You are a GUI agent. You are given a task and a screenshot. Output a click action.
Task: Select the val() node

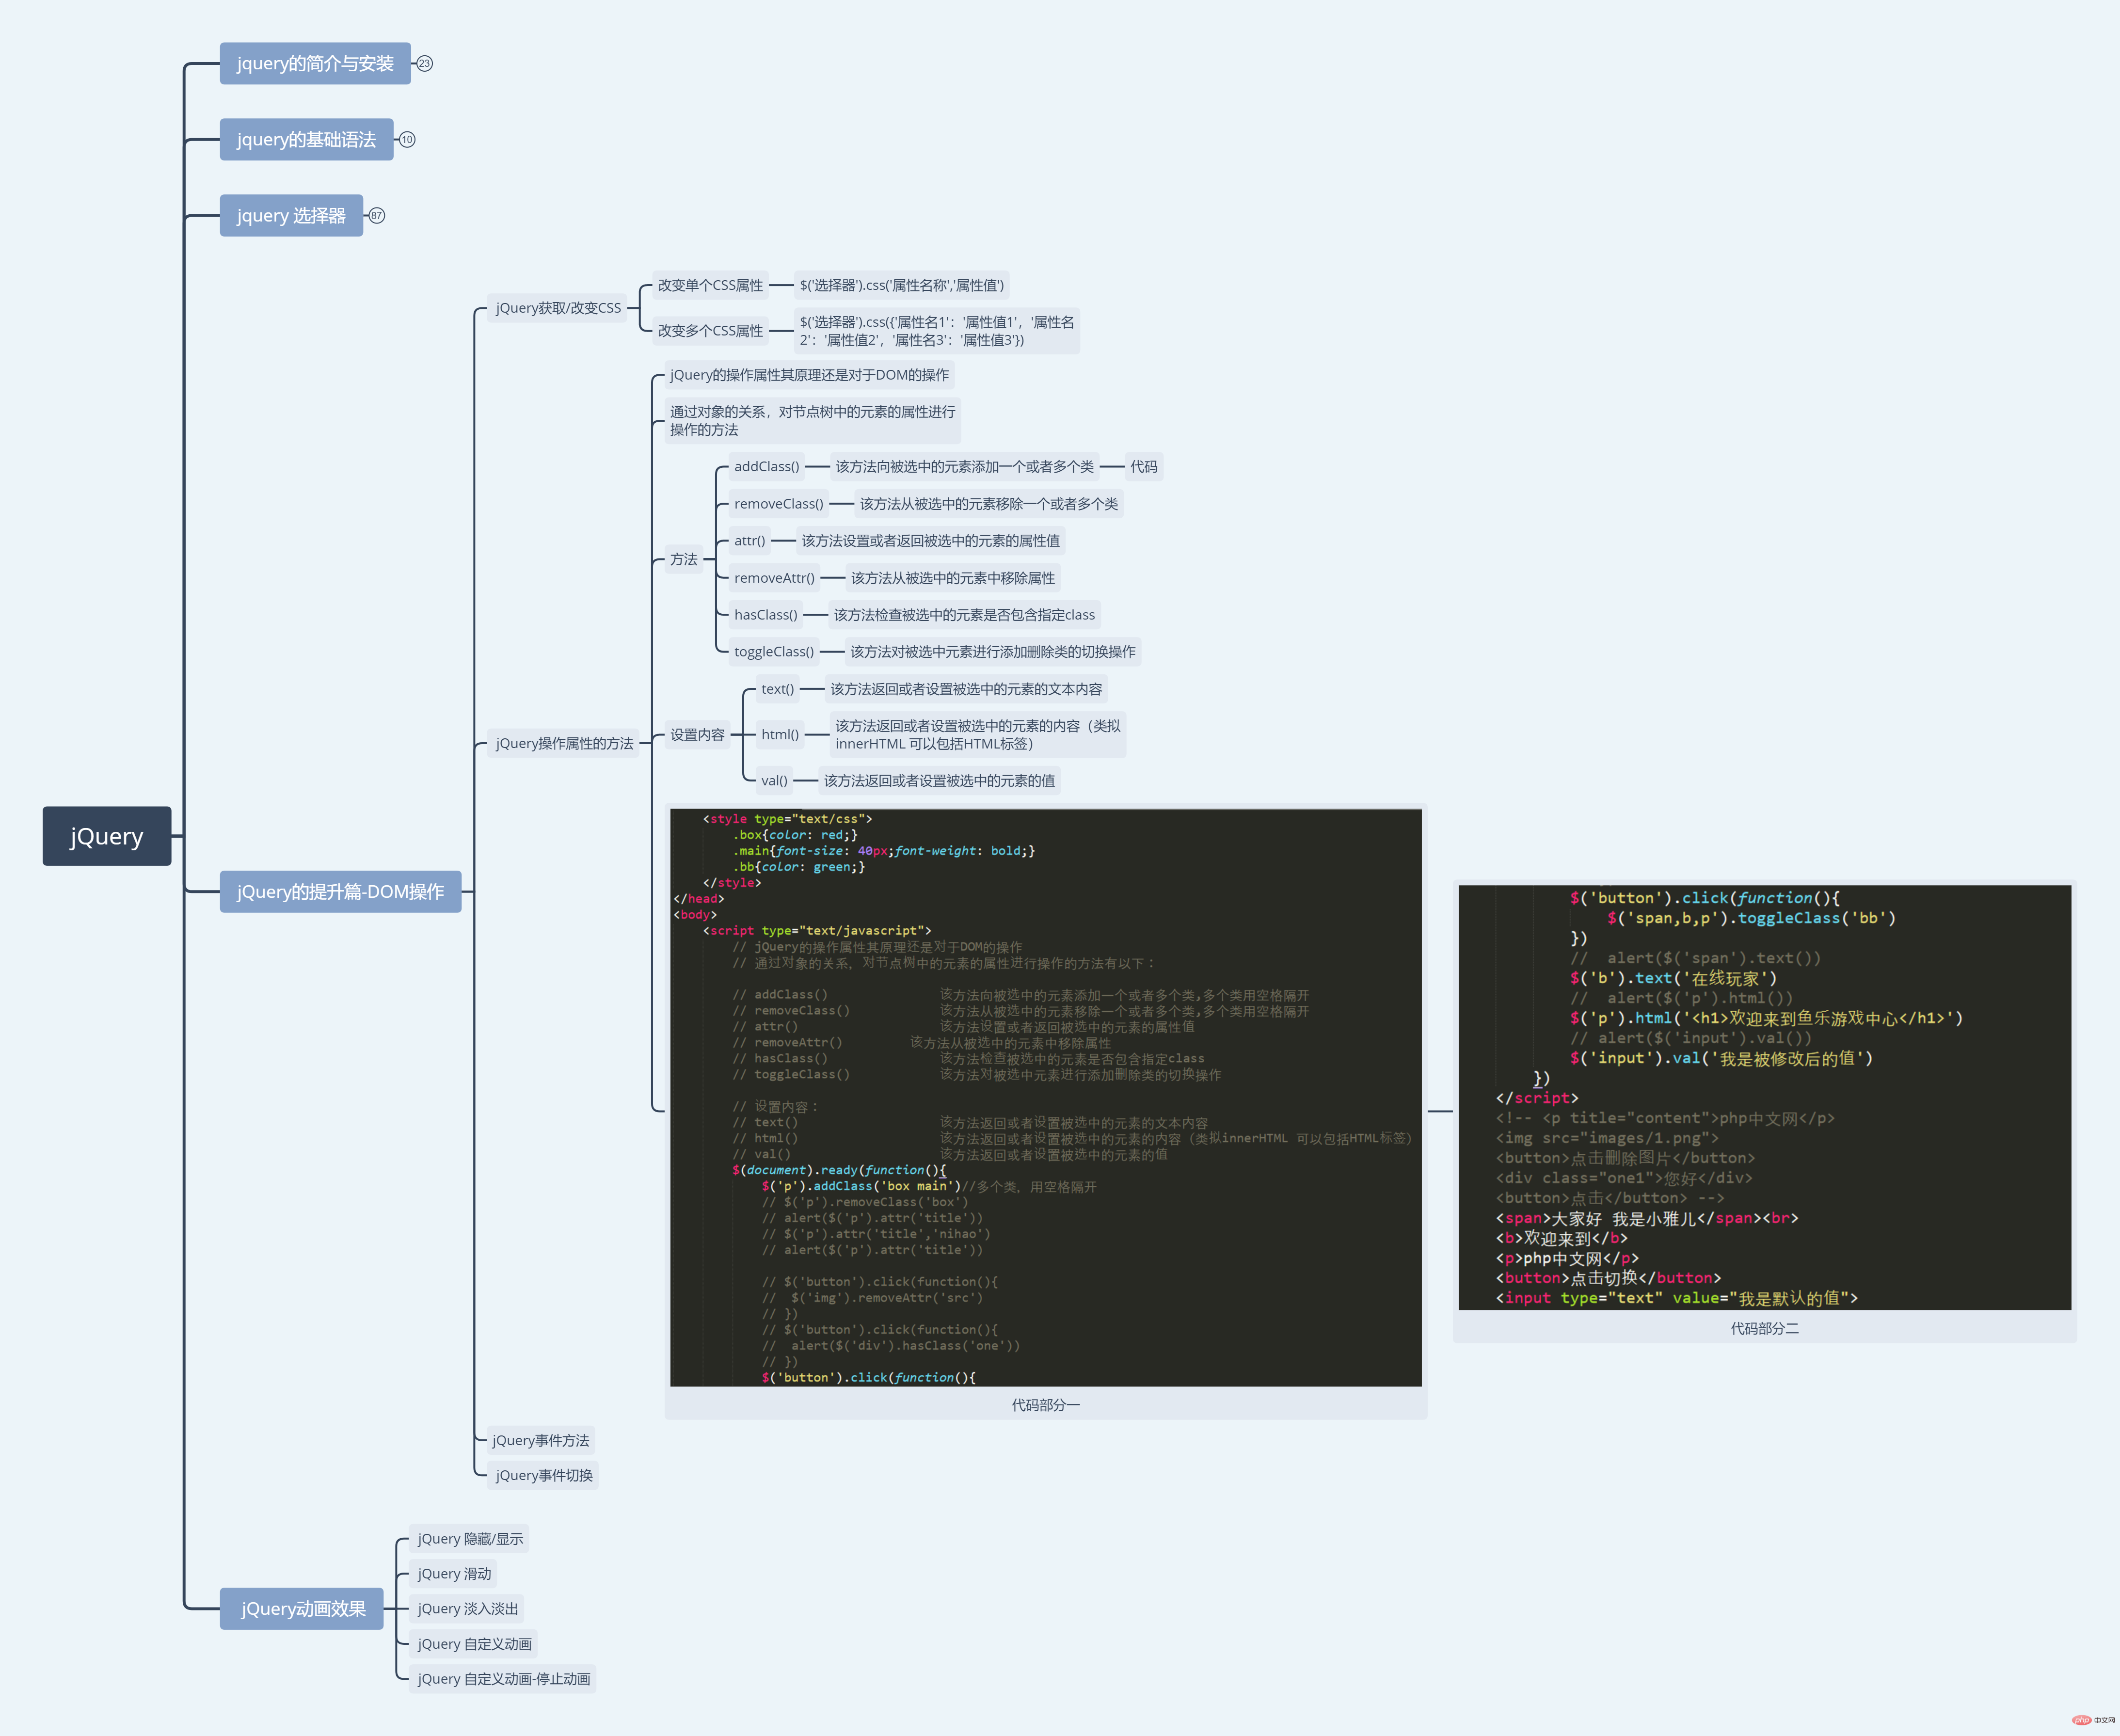775,781
